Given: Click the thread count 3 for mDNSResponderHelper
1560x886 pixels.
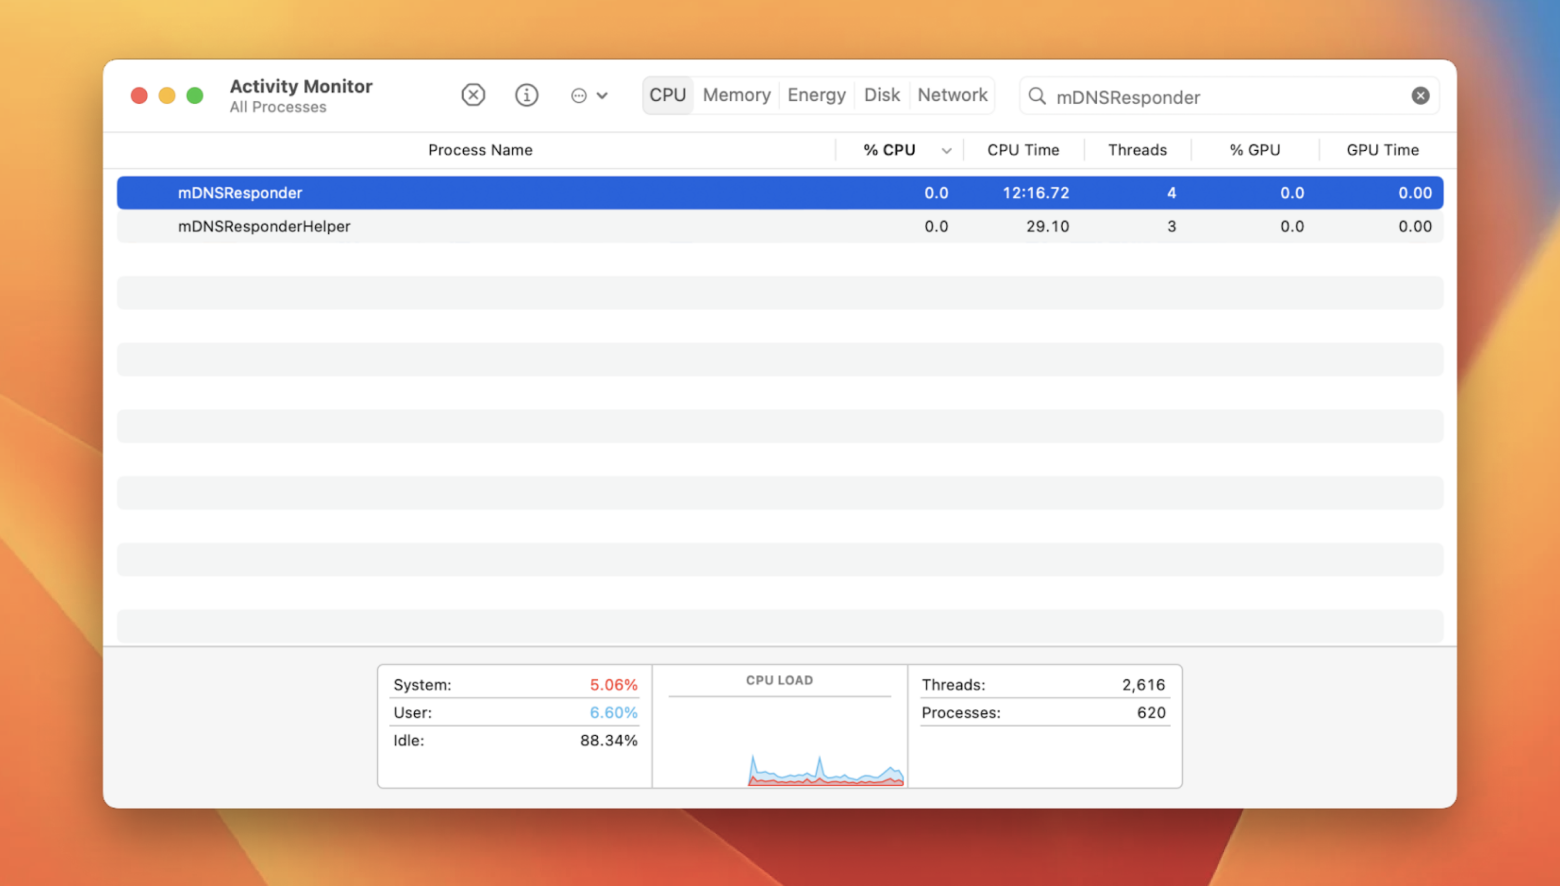Looking at the screenshot, I should tap(1171, 226).
